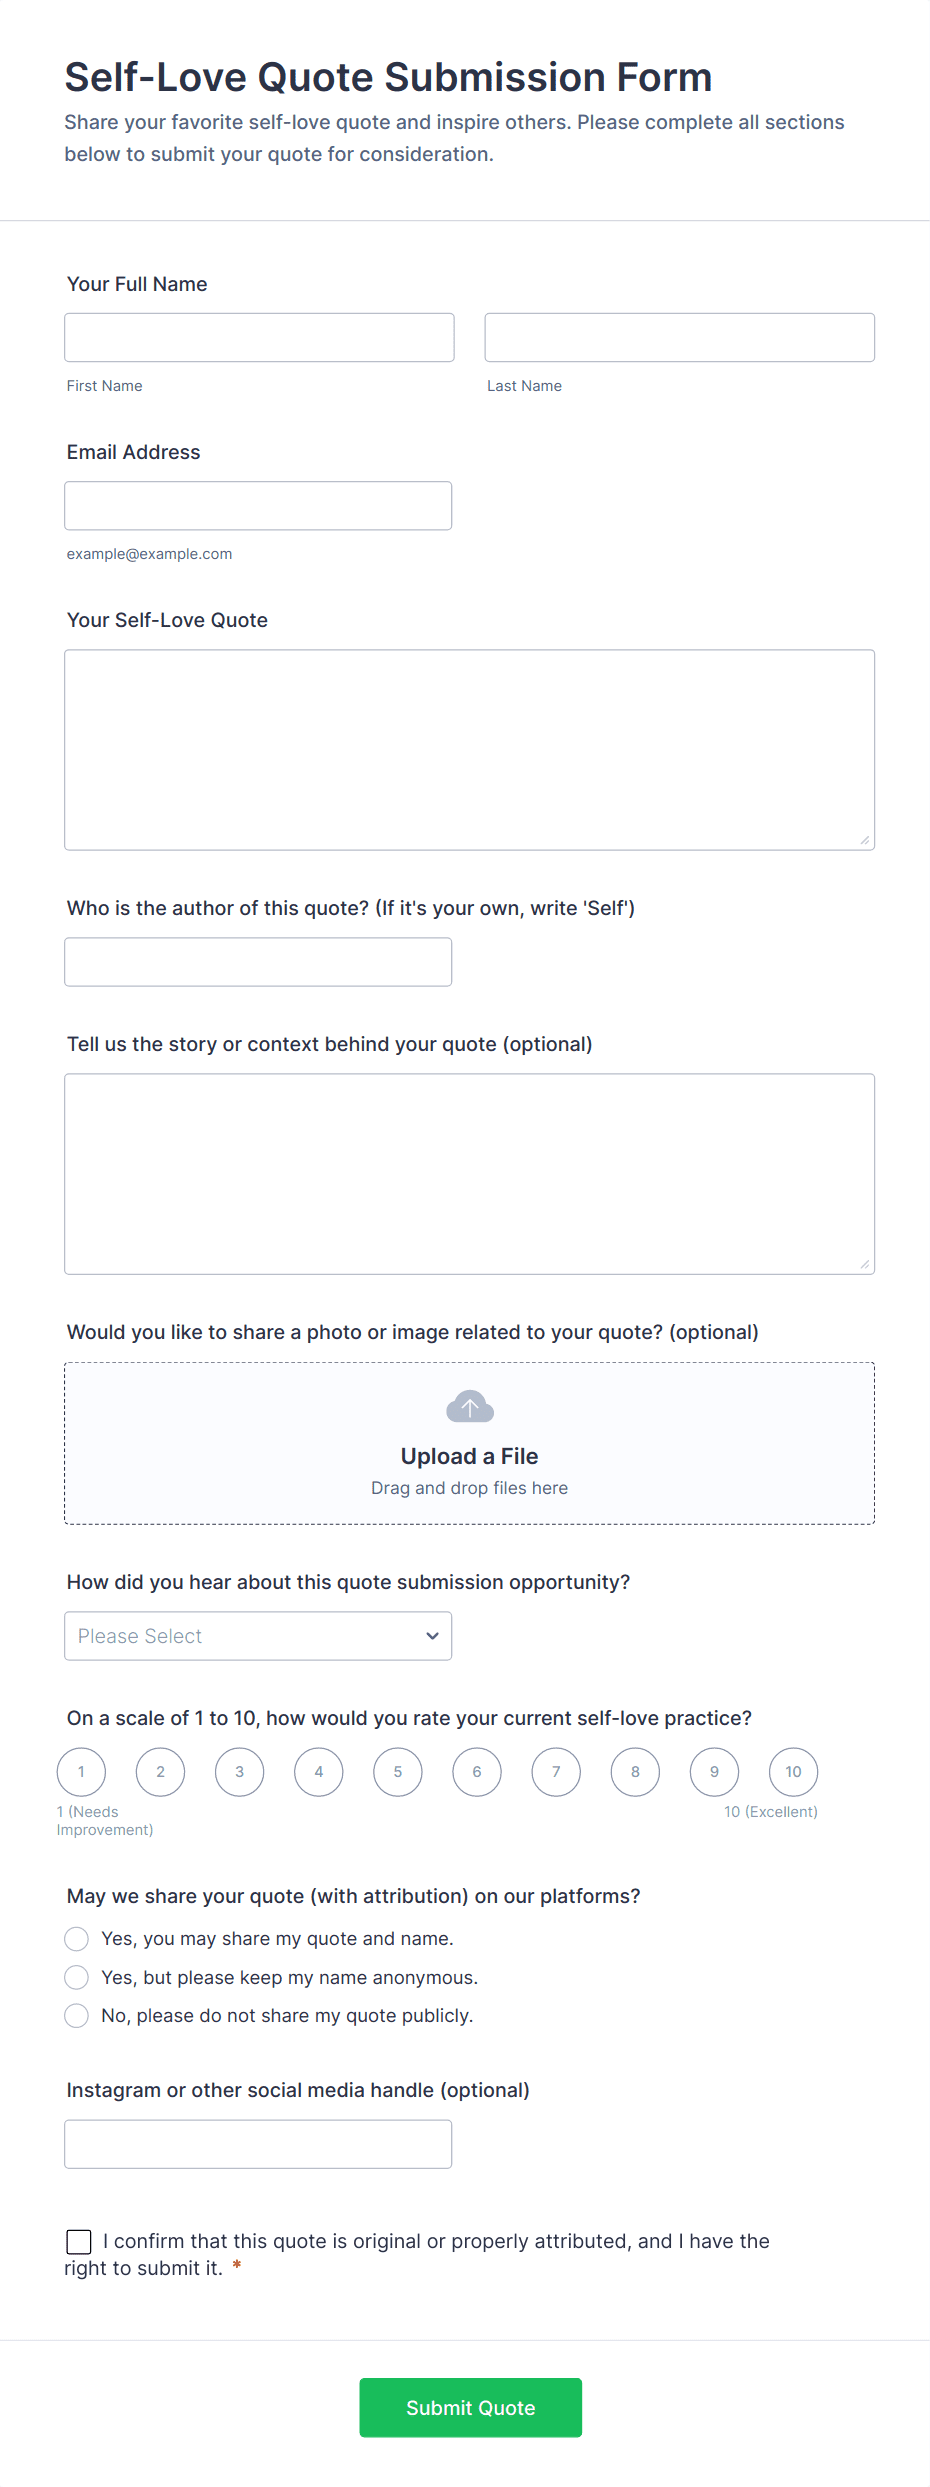The width and height of the screenshot is (930, 2487).
Task: Select rating 7 on the scale
Action: point(556,1772)
